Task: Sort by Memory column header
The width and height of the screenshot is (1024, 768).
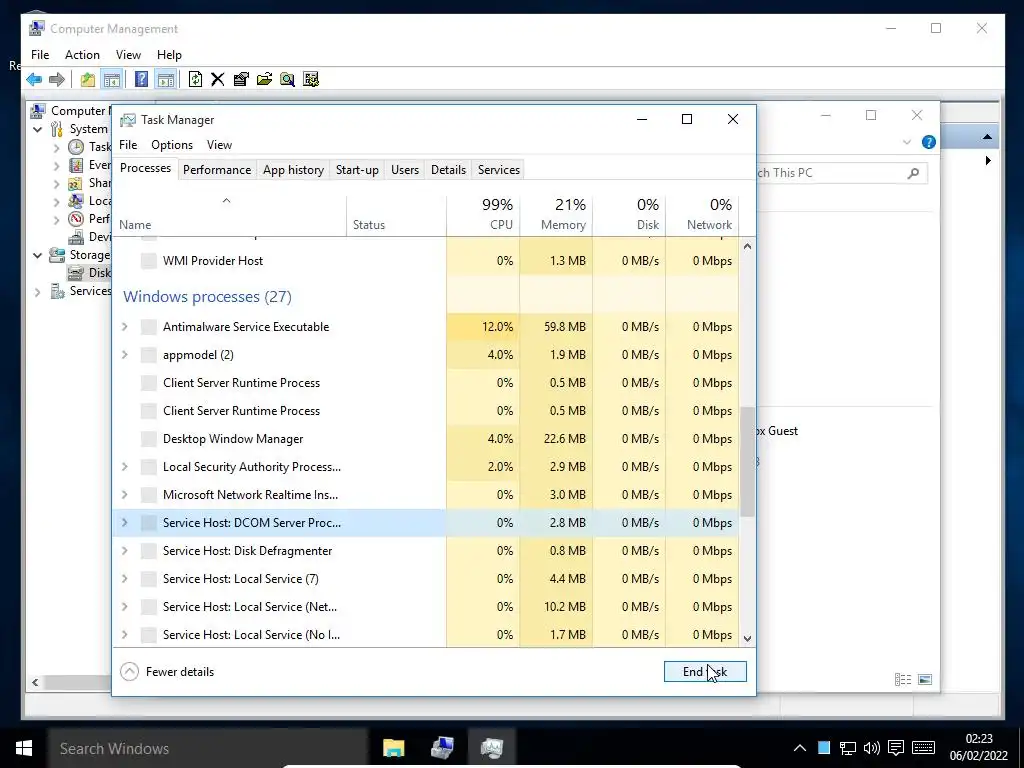Action: (556, 214)
